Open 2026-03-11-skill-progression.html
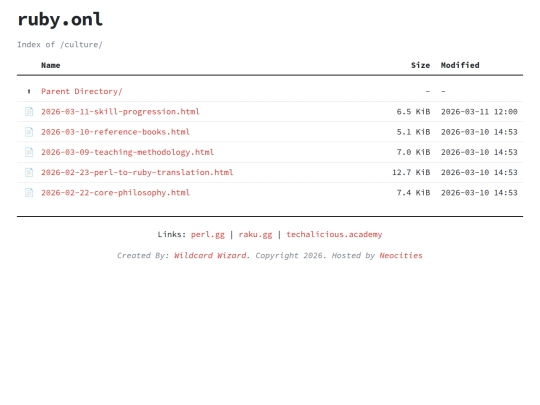 (x=120, y=112)
